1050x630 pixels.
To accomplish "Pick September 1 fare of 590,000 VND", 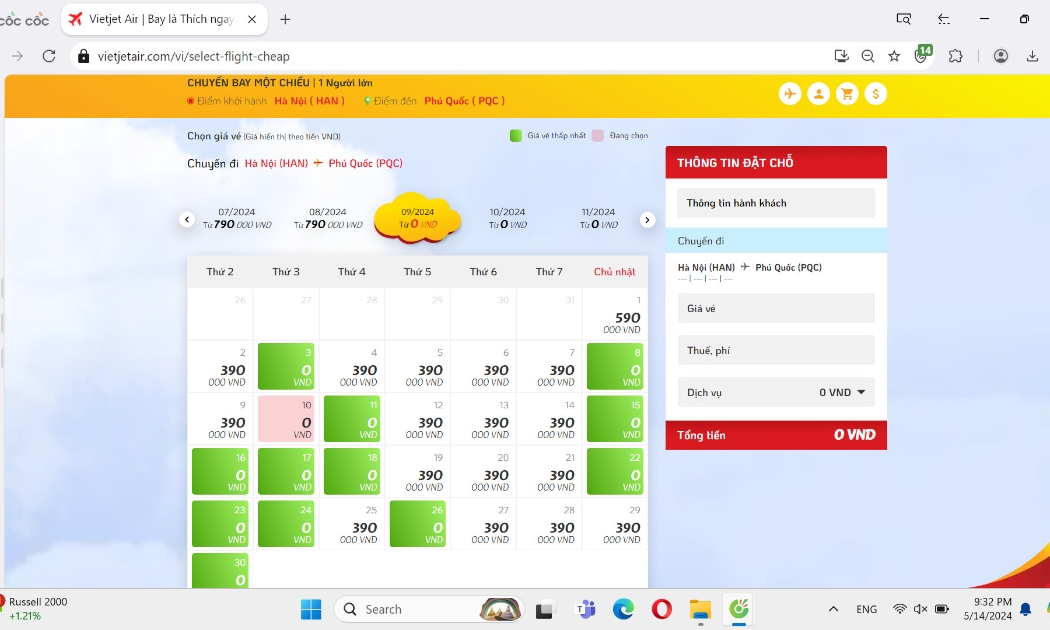I will (x=615, y=314).
